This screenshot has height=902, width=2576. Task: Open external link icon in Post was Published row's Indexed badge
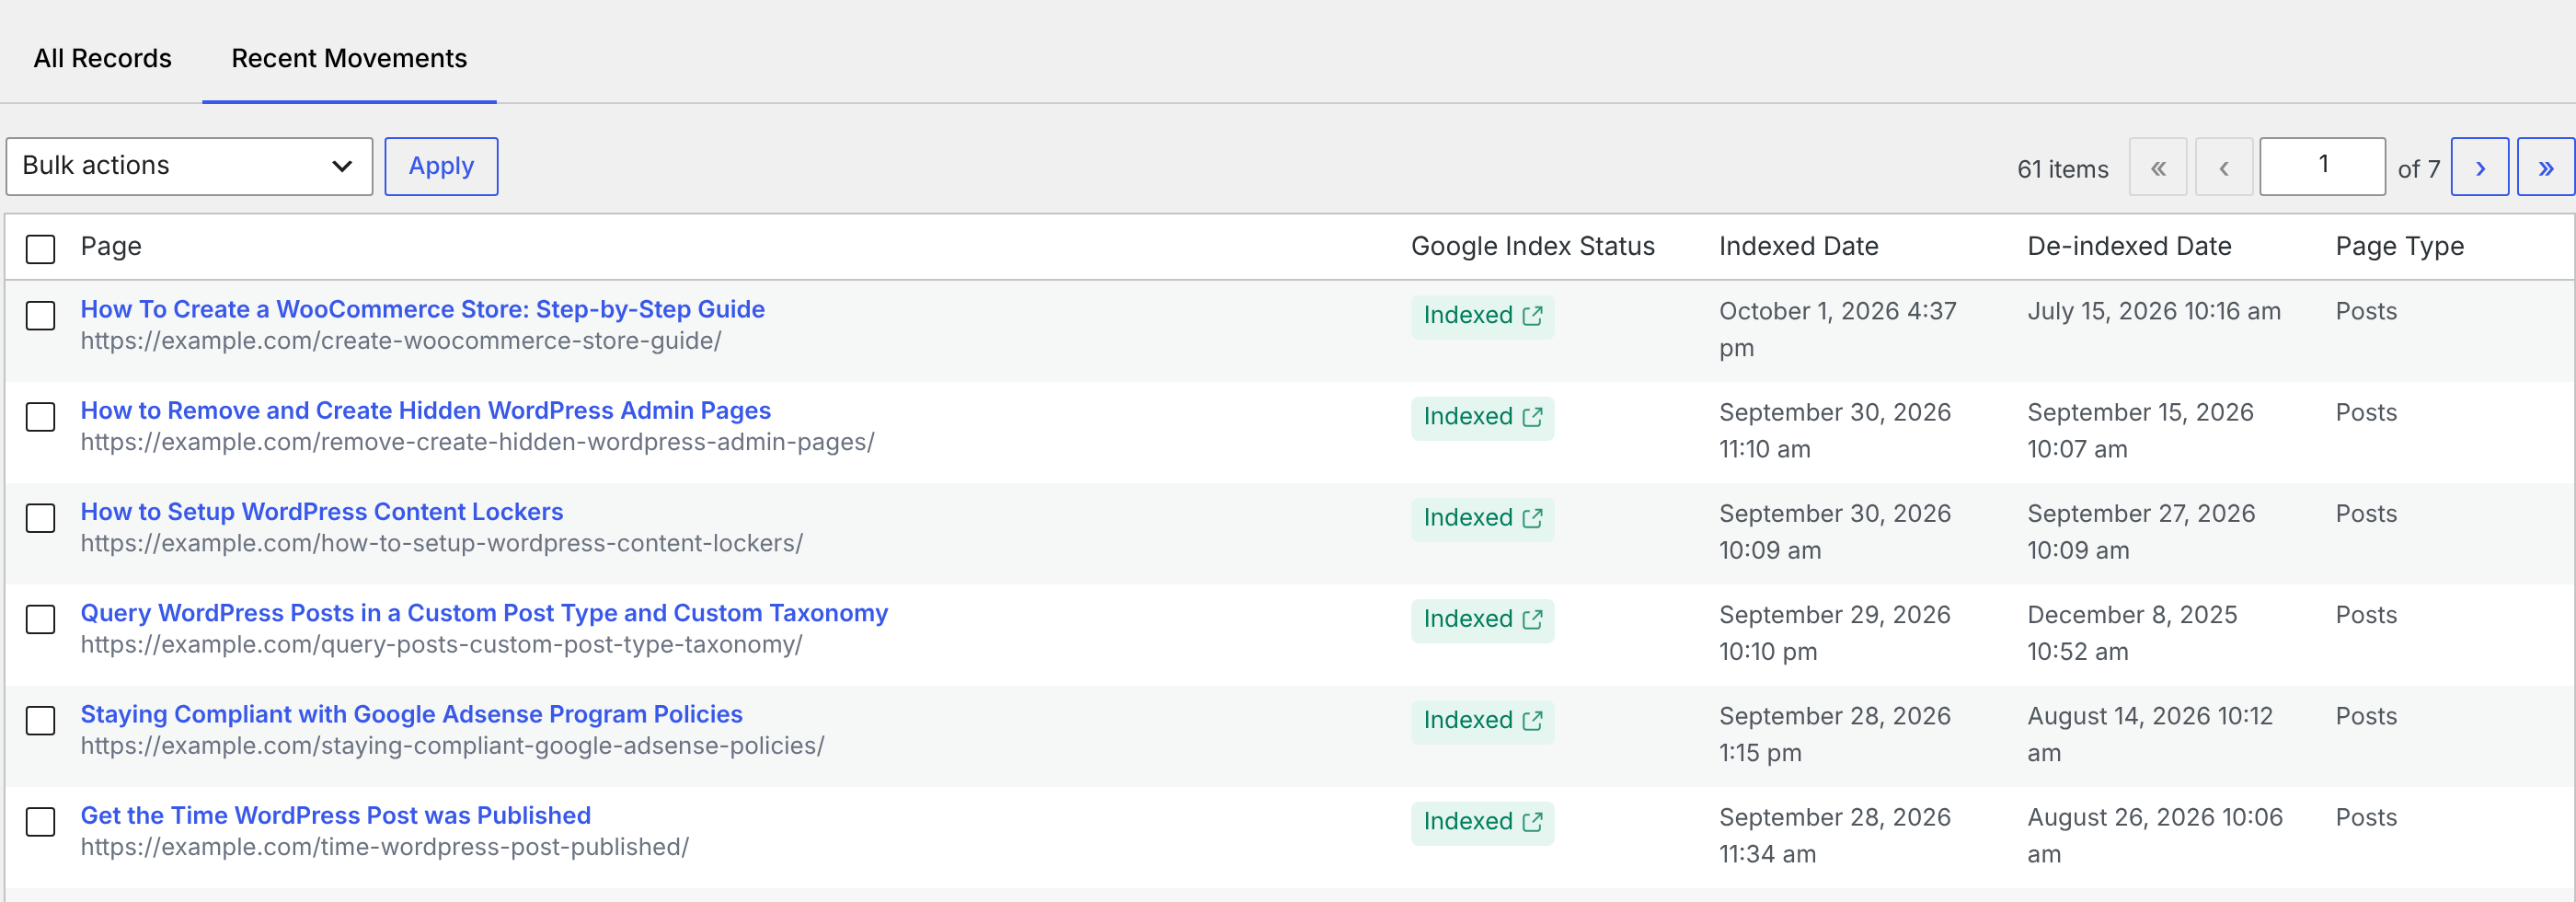pyautogui.click(x=1532, y=821)
